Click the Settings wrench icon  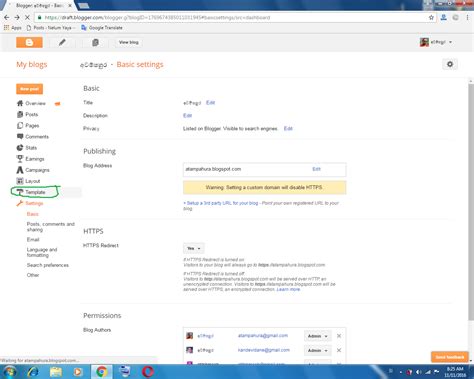(20, 203)
